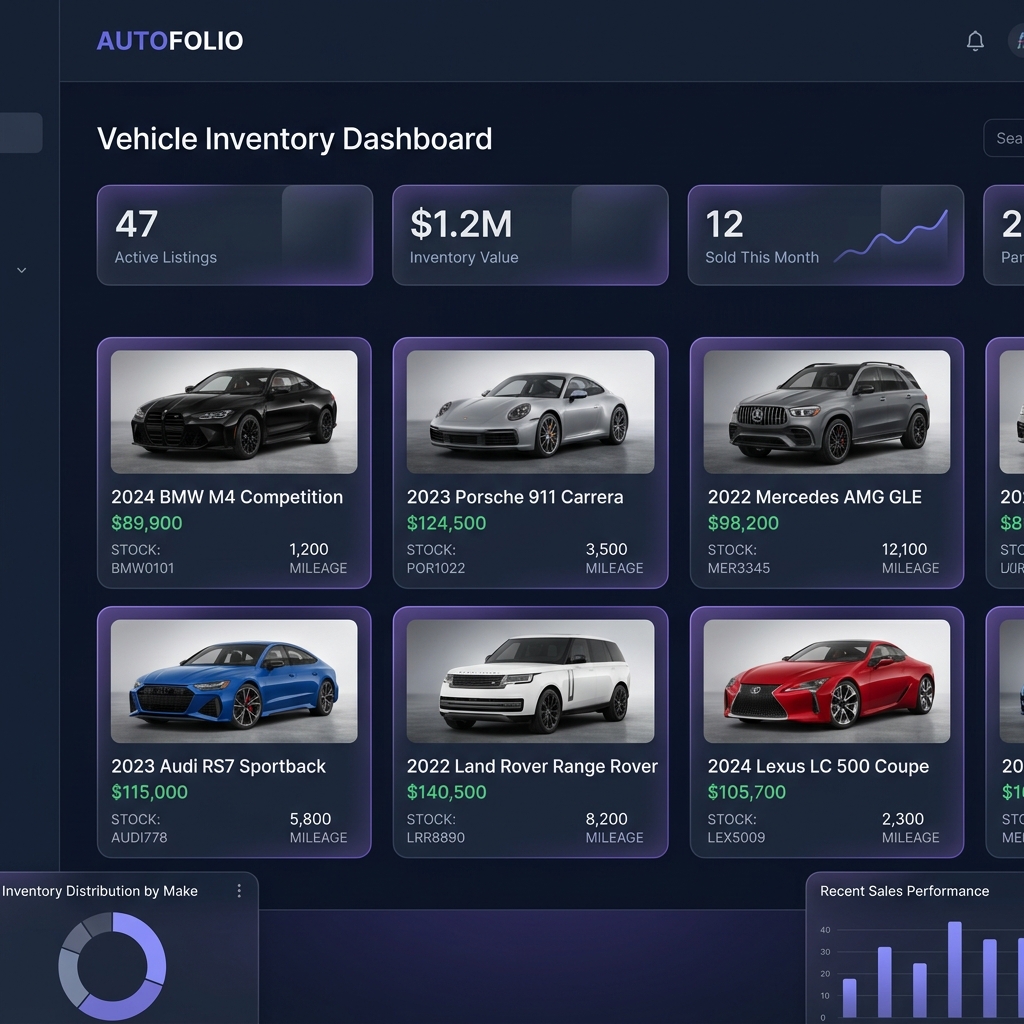Click the AUTOFOLIO logo
1024x1024 pixels.
click(x=170, y=41)
